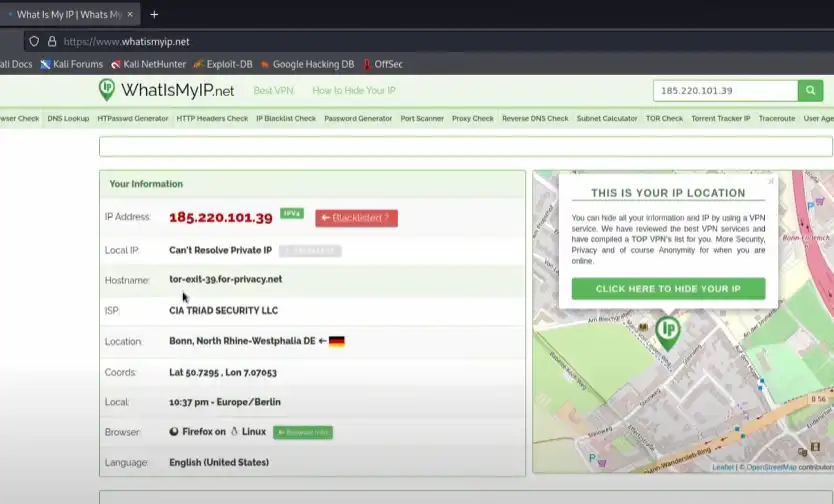Open the Password Generator tool
The height and width of the screenshot is (504, 834).
[358, 119]
